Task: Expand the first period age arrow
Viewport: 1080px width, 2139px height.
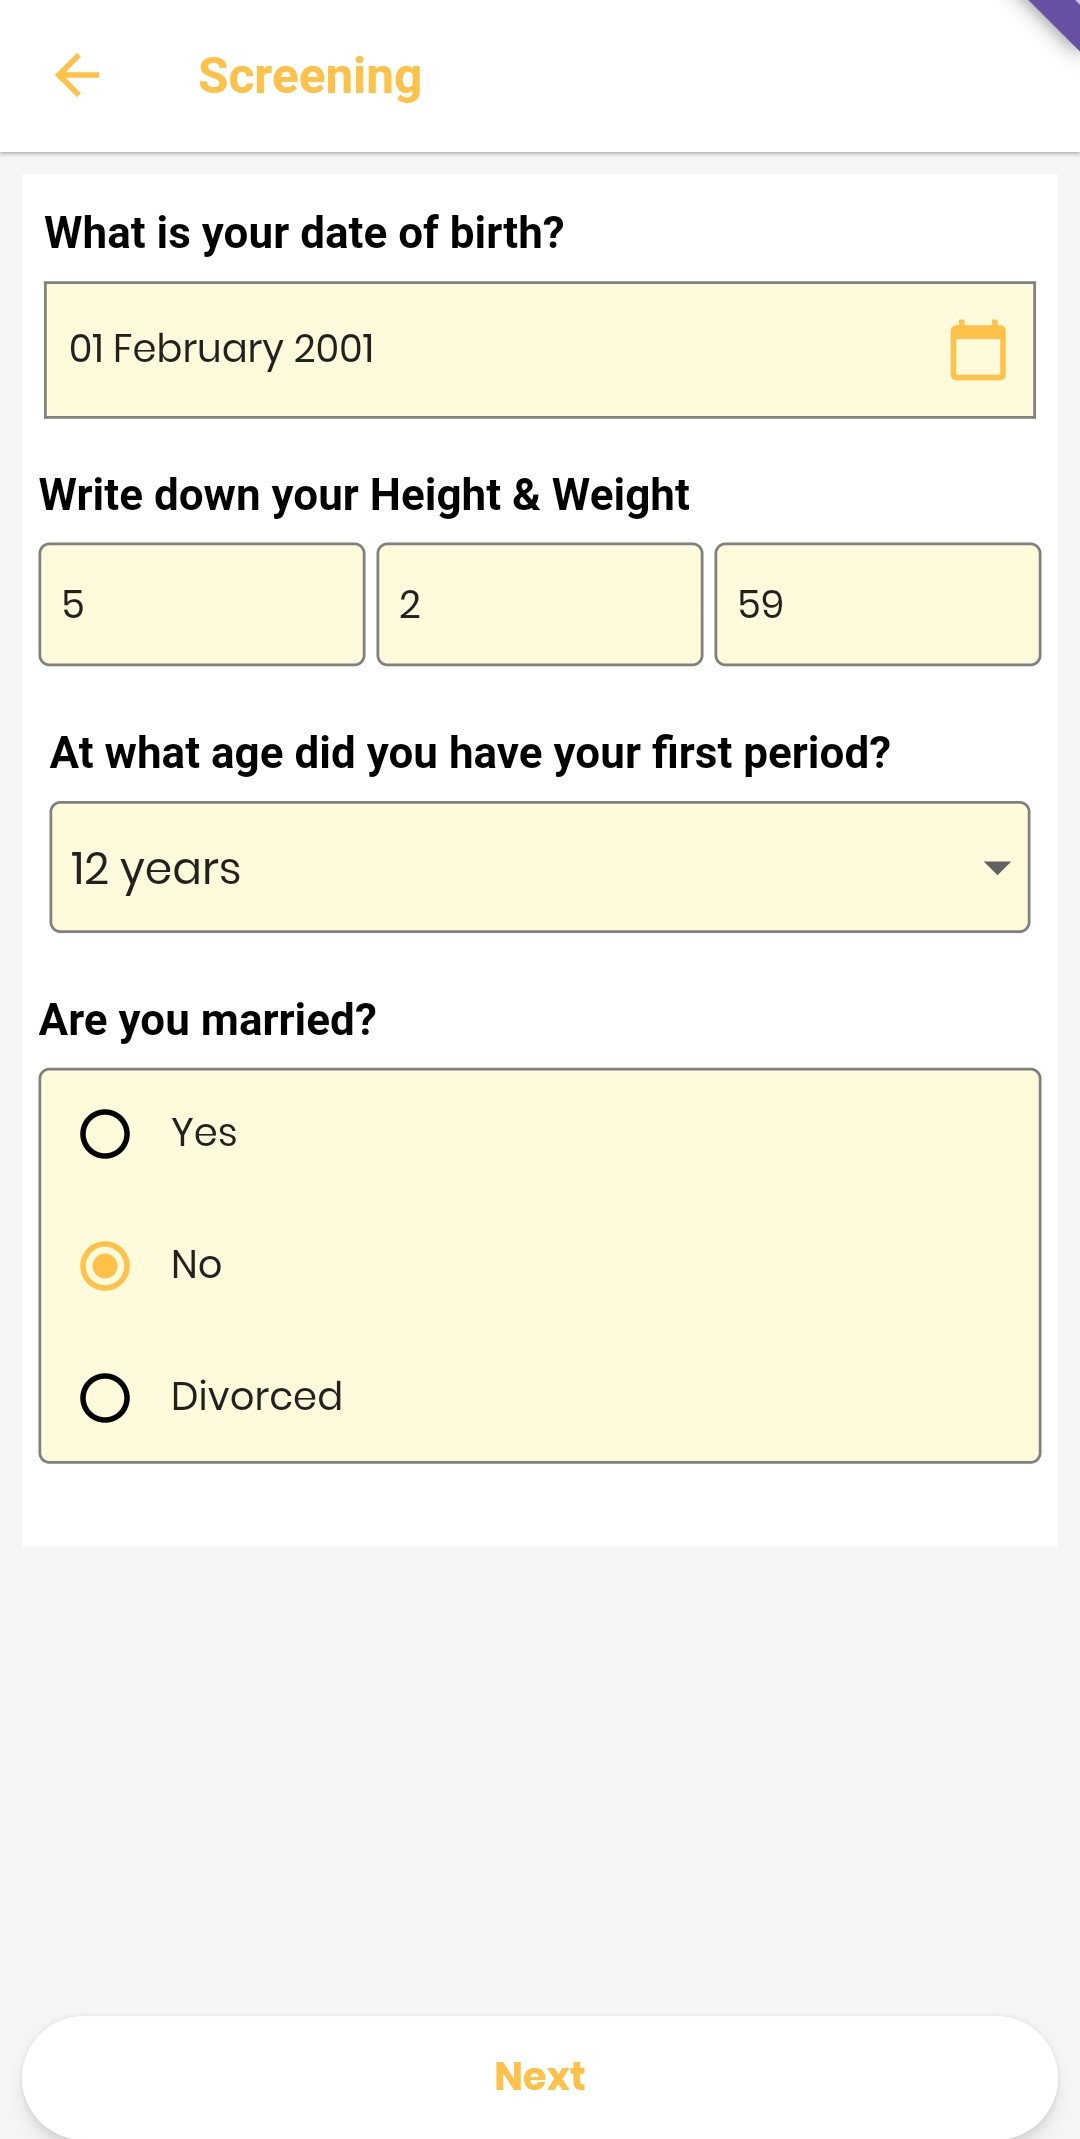Action: [996, 868]
